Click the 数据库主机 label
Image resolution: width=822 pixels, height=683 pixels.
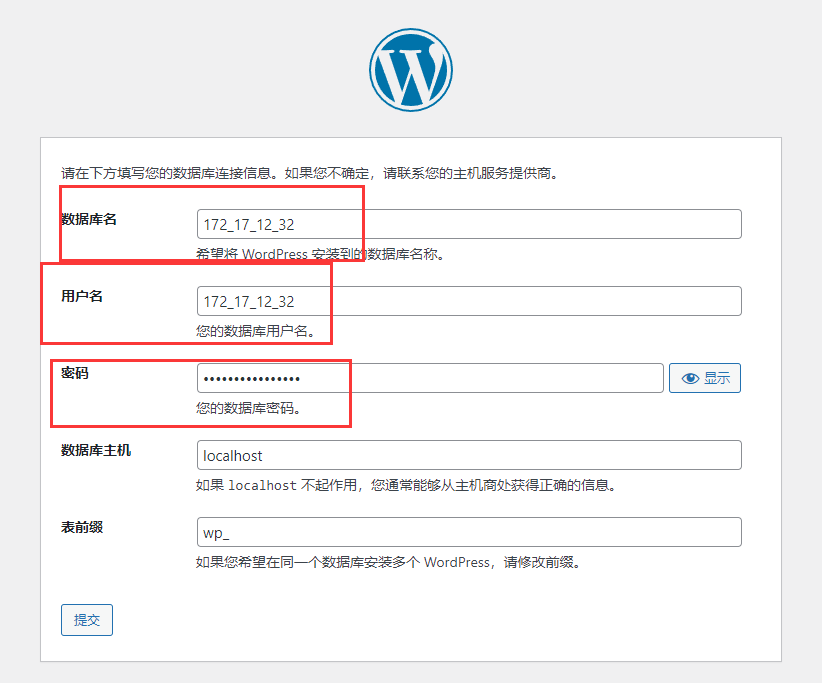tap(96, 450)
